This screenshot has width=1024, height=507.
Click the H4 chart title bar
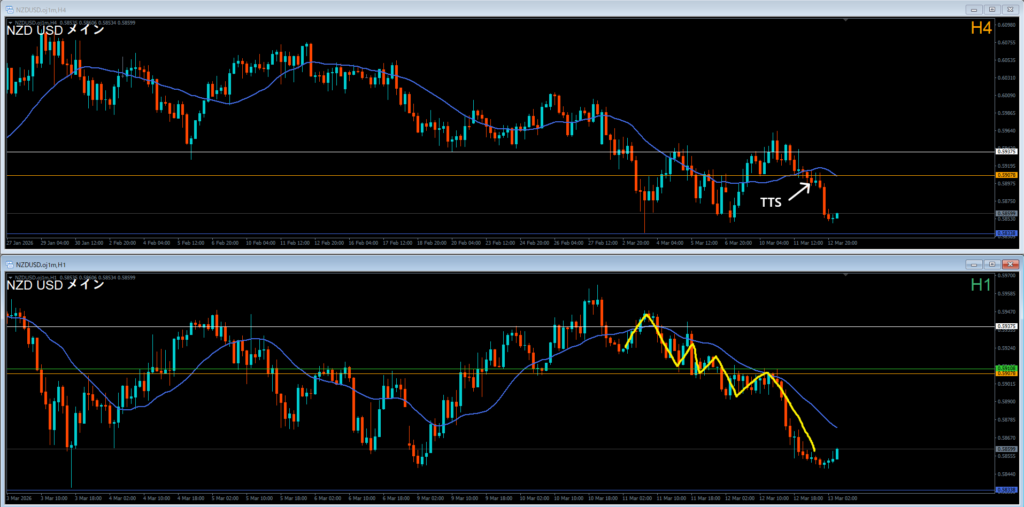point(500,9)
